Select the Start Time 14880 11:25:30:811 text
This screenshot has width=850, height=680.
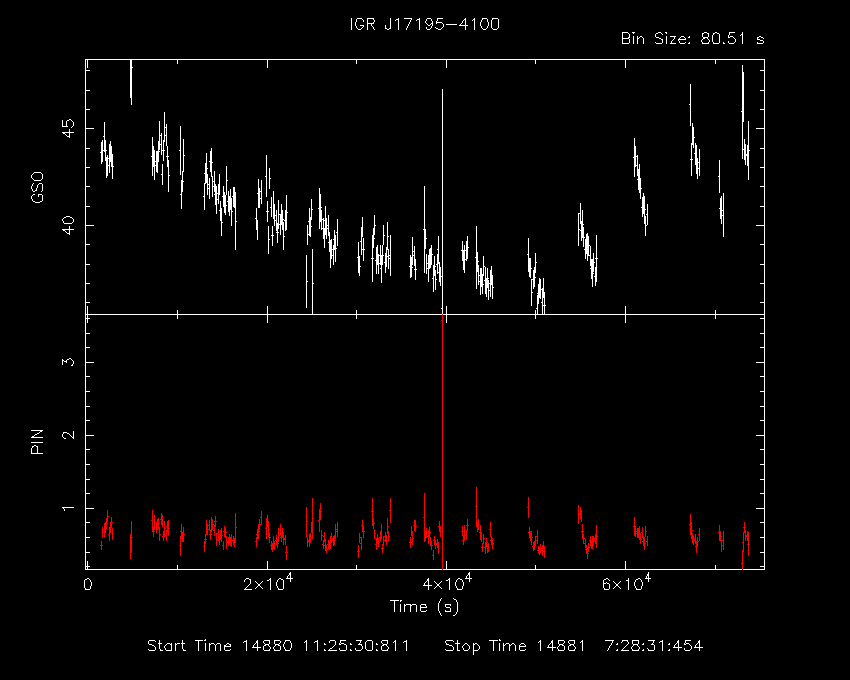278,646
